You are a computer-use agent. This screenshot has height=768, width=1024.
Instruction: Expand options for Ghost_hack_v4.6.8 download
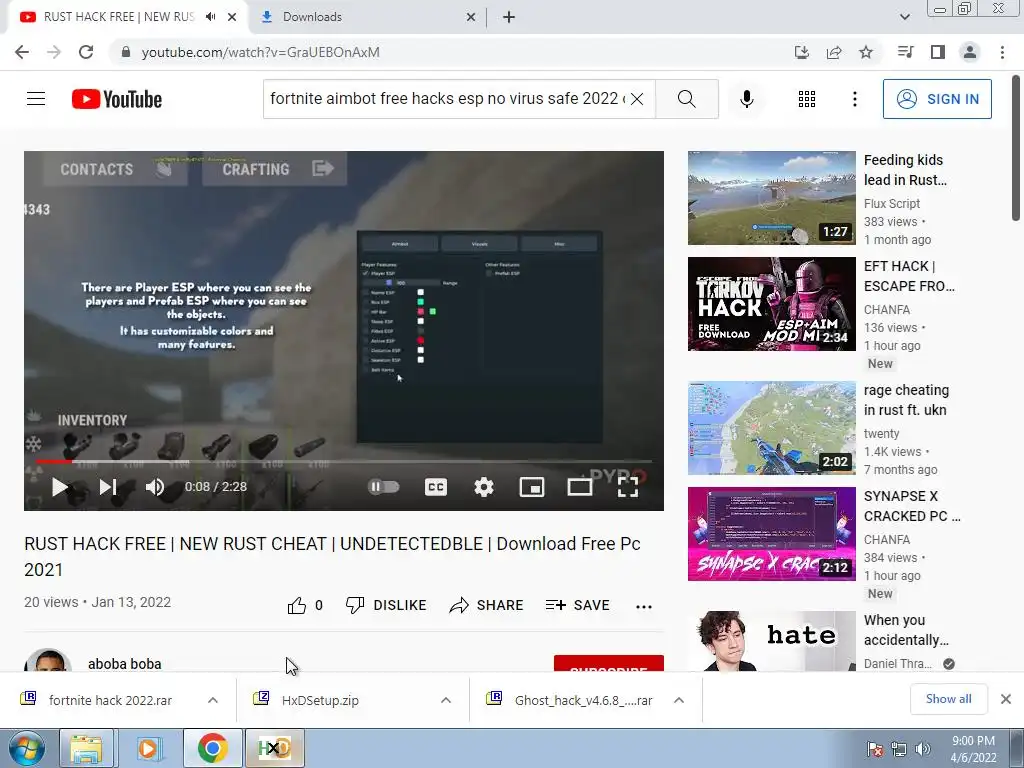click(679, 700)
